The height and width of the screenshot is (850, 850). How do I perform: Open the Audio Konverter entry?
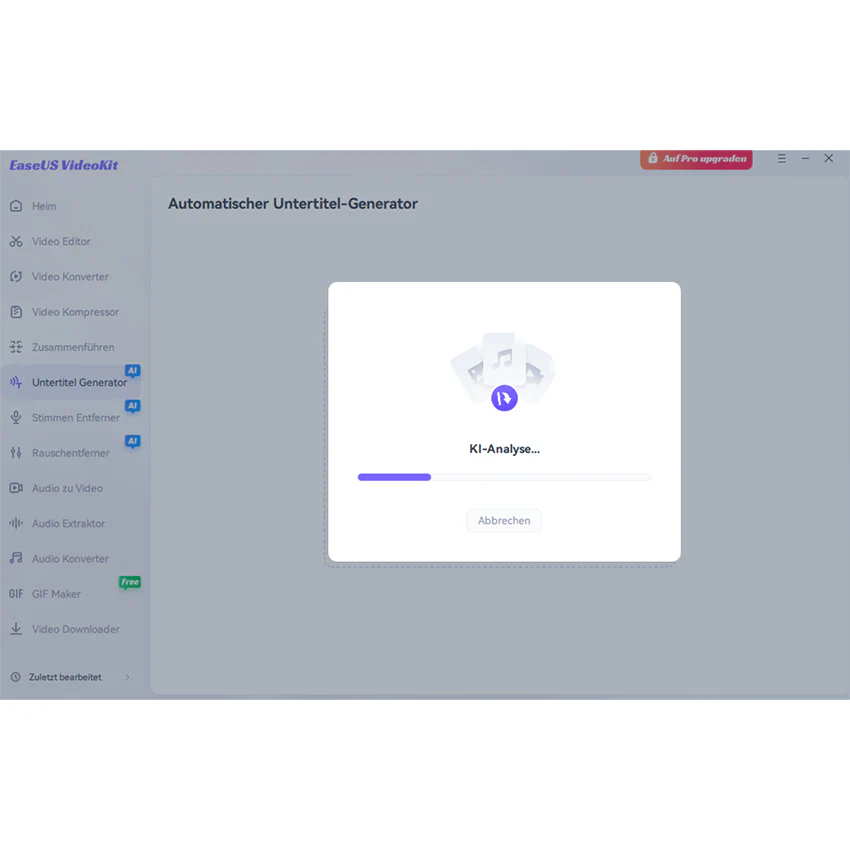click(x=71, y=558)
